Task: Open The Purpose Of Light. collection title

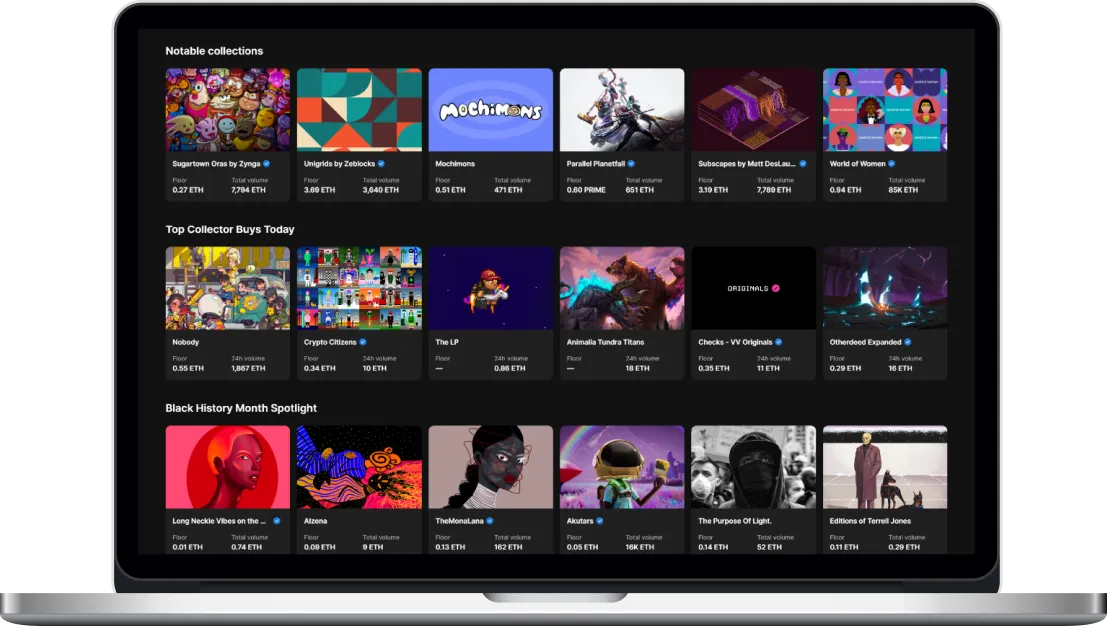Action: [x=735, y=521]
